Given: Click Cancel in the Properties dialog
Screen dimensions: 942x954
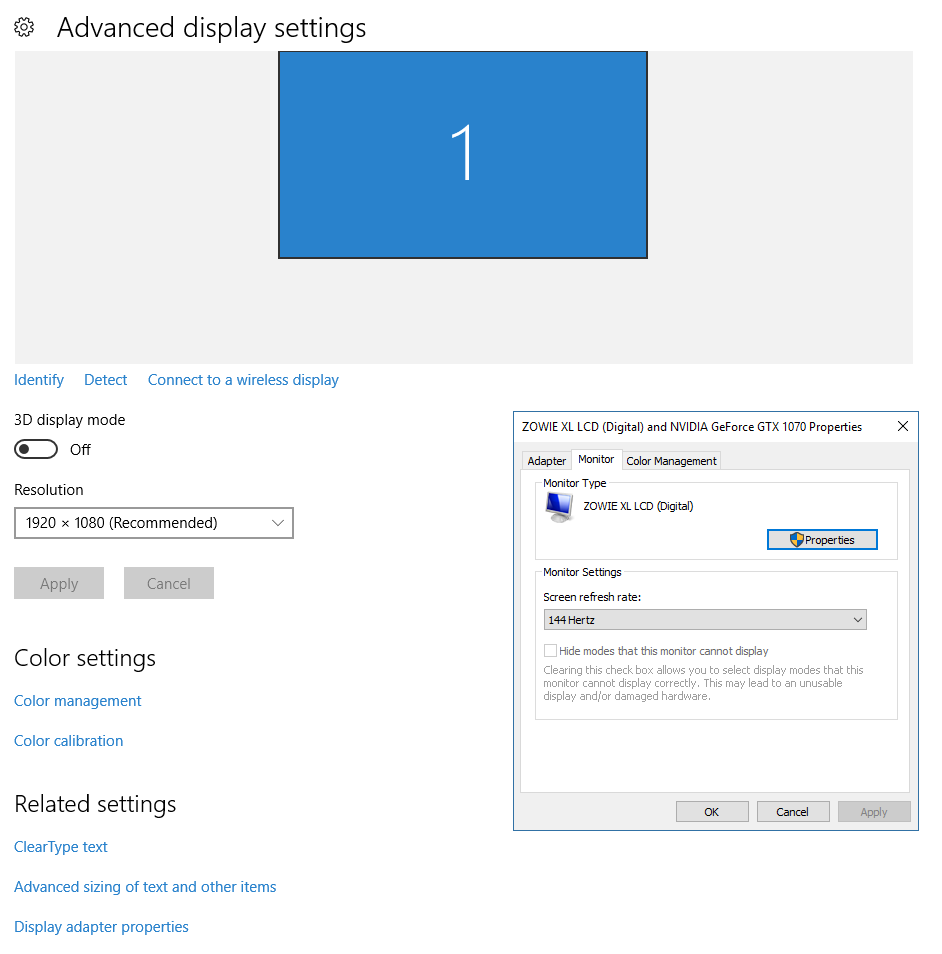Looking at the screenshot, I should (793, 812).
